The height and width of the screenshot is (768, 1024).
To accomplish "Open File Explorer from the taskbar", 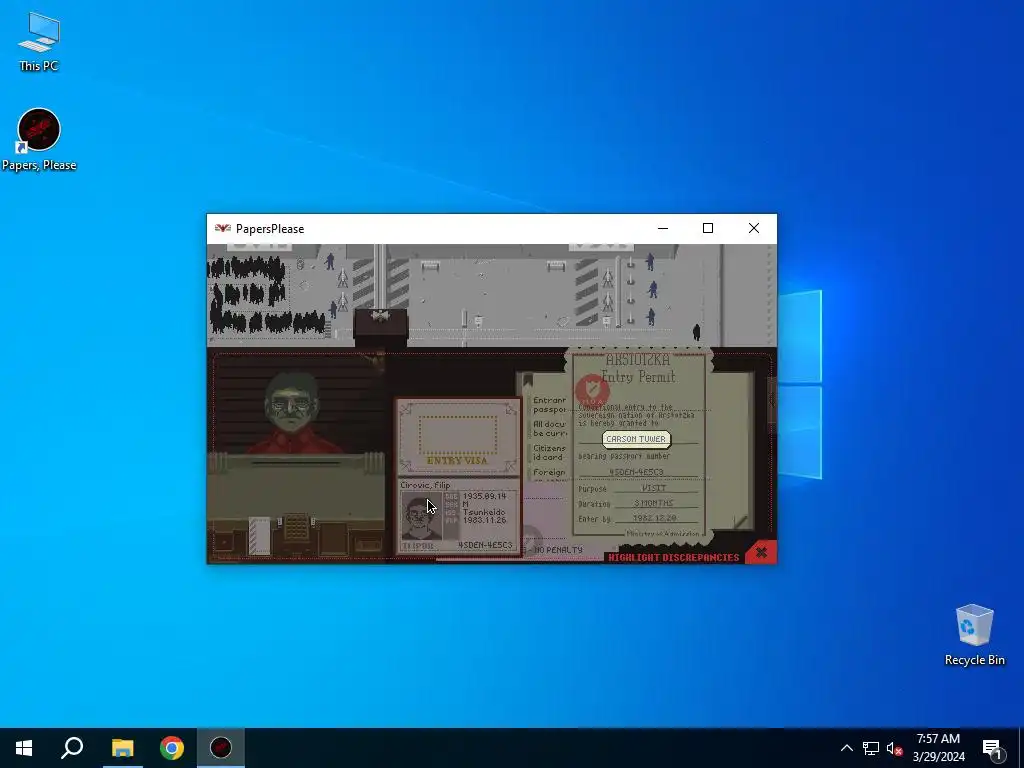I will click(x=122, y=748).
